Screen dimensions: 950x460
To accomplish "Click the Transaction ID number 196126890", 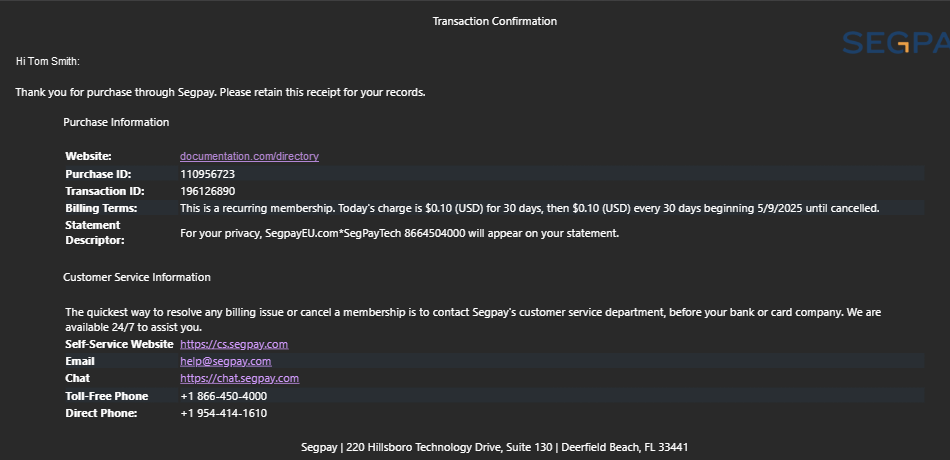I will tap(207, 192).
